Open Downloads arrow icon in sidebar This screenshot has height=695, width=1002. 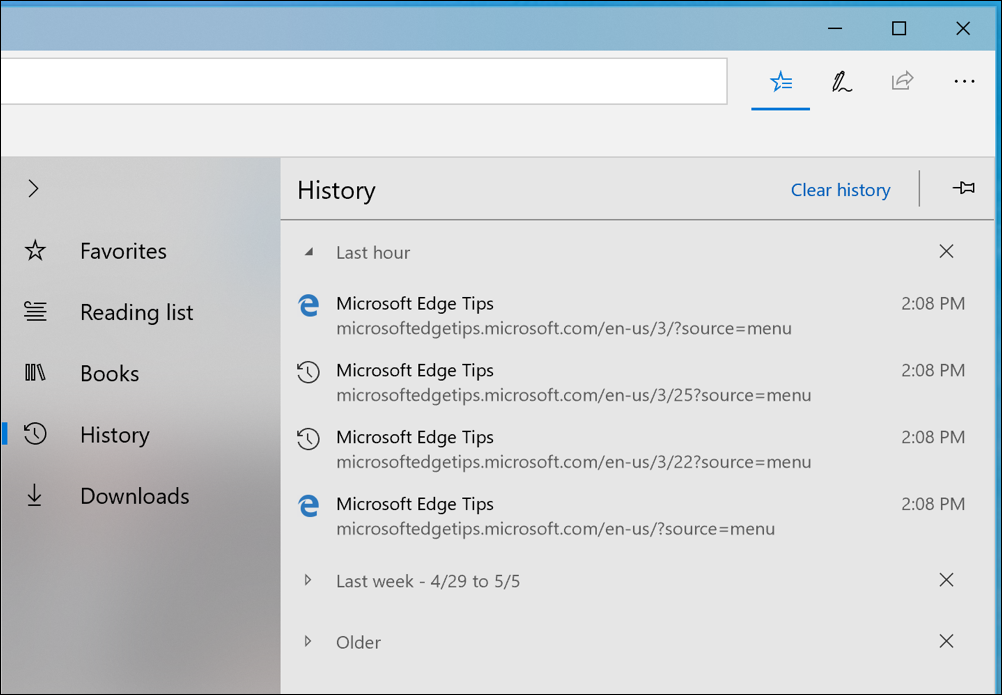pos(35,496)
